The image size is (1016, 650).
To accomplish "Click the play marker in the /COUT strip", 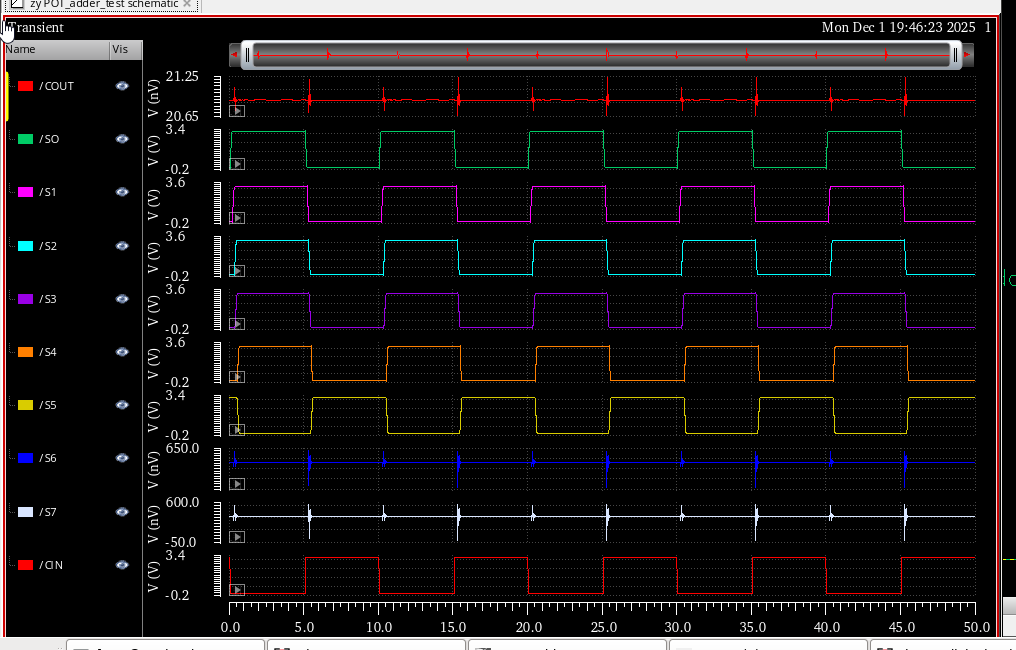I will coord(237,111).
